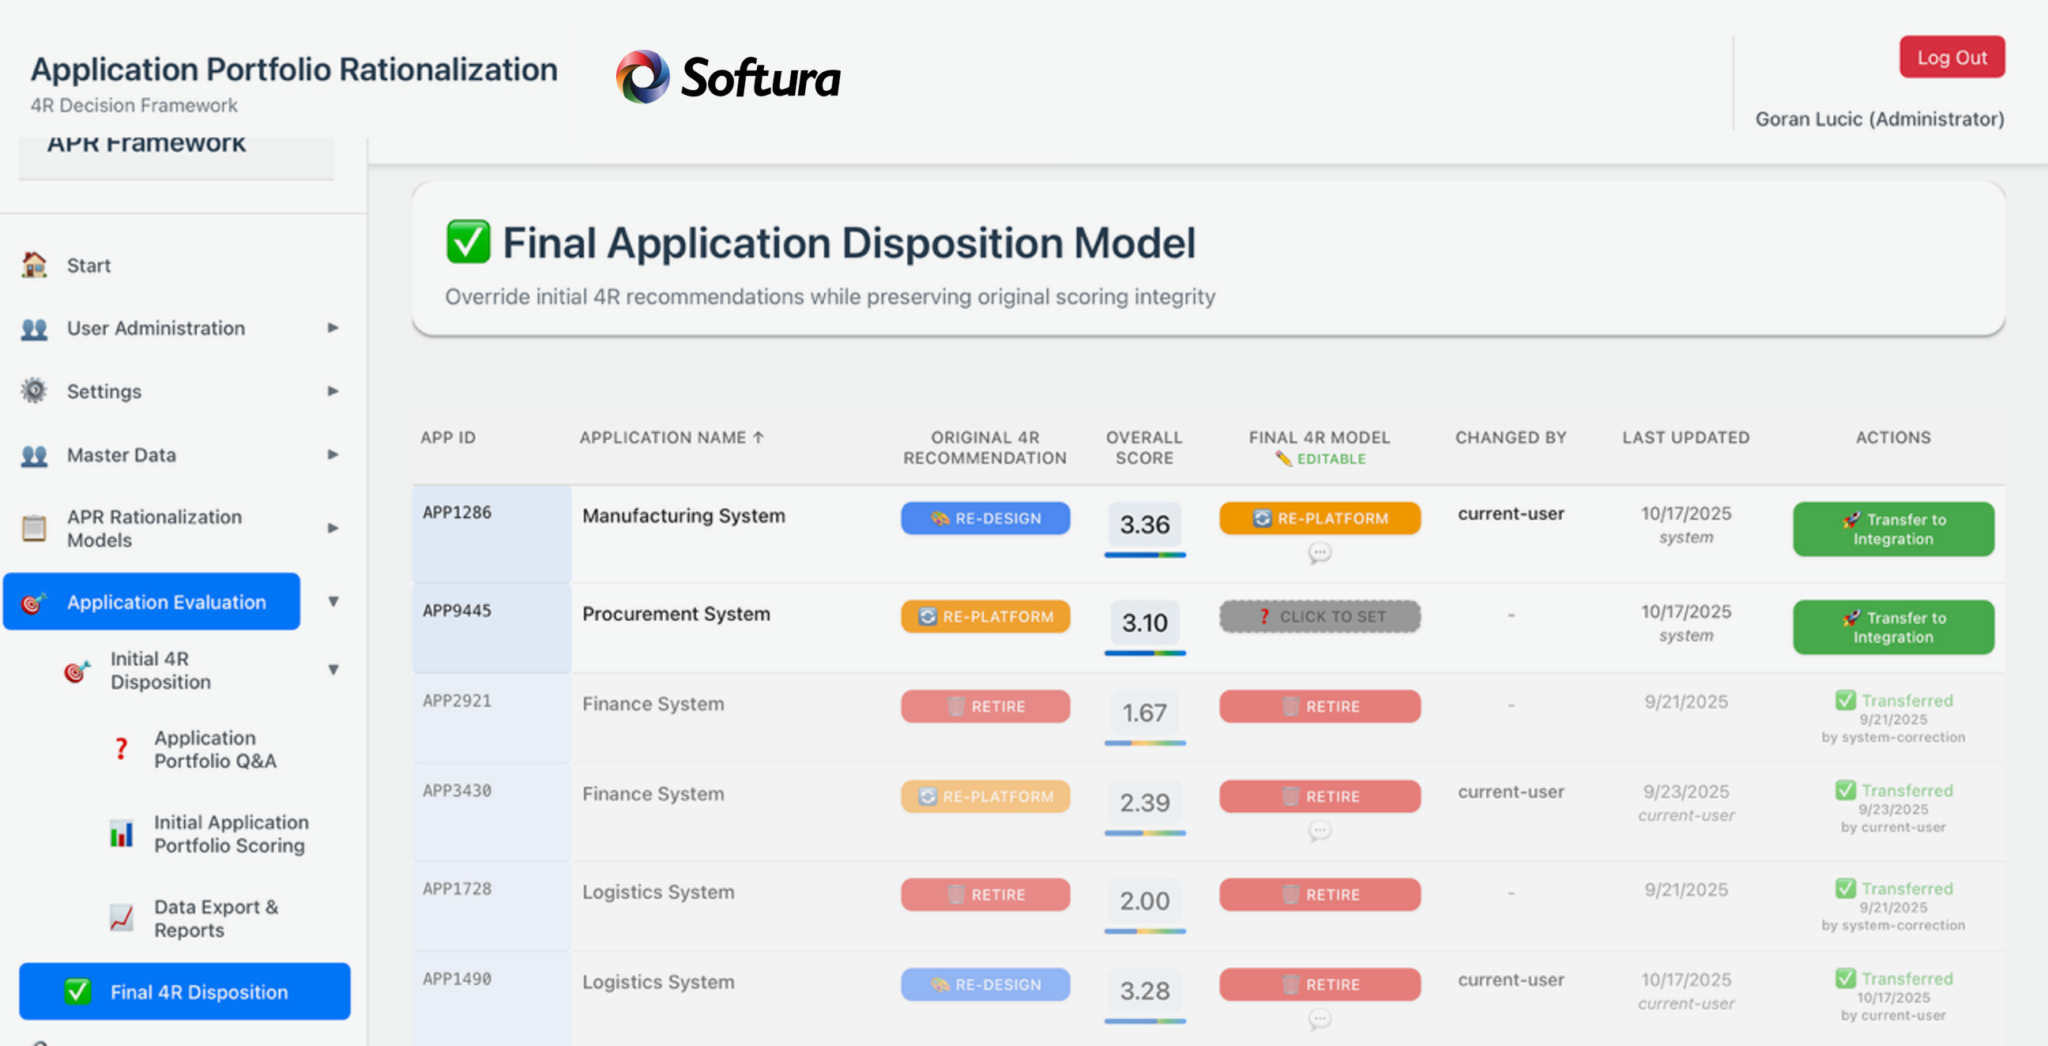Expand the User Administration submenu arrow
The width and height of the screenshot is (2048, 1046).
333,328
